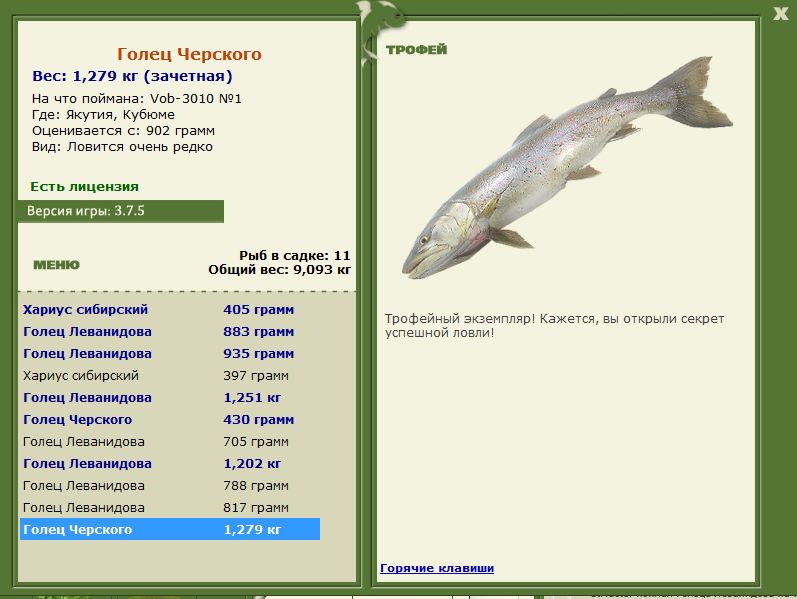Image resolution: width=797 pixels, height=599 pixels.
Task: Click the Где: Якутия, Кубюме line
Action: click(x=103, y=114)
